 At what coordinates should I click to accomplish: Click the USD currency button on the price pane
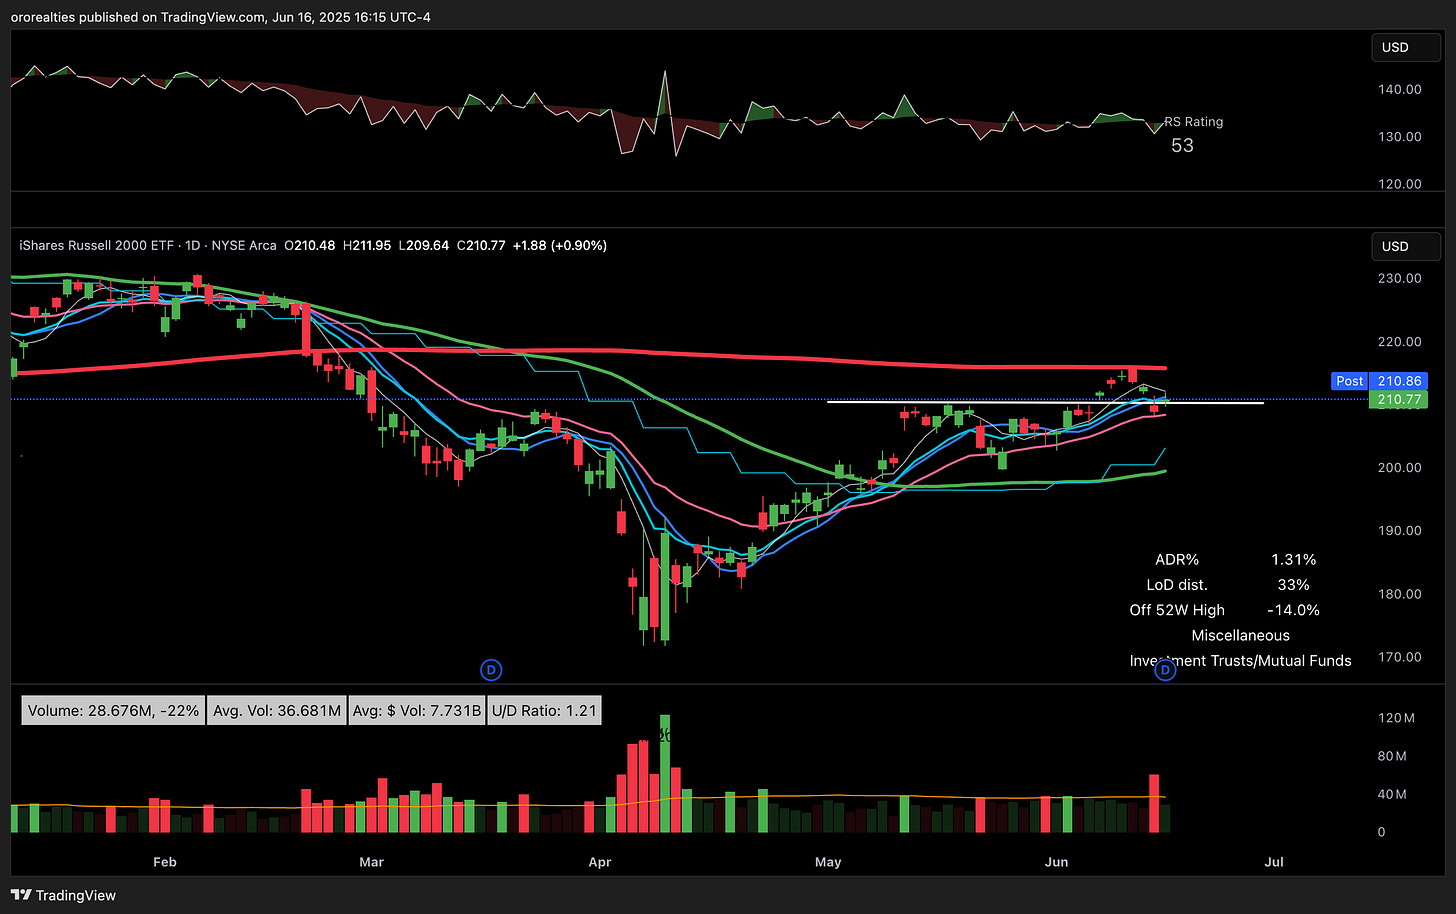click(1405, 246)
